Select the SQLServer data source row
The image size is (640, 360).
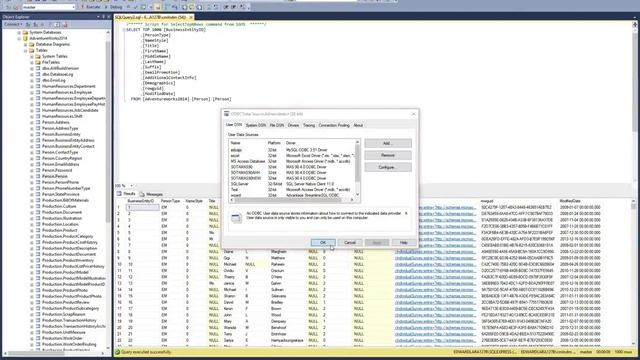point(291,184)
